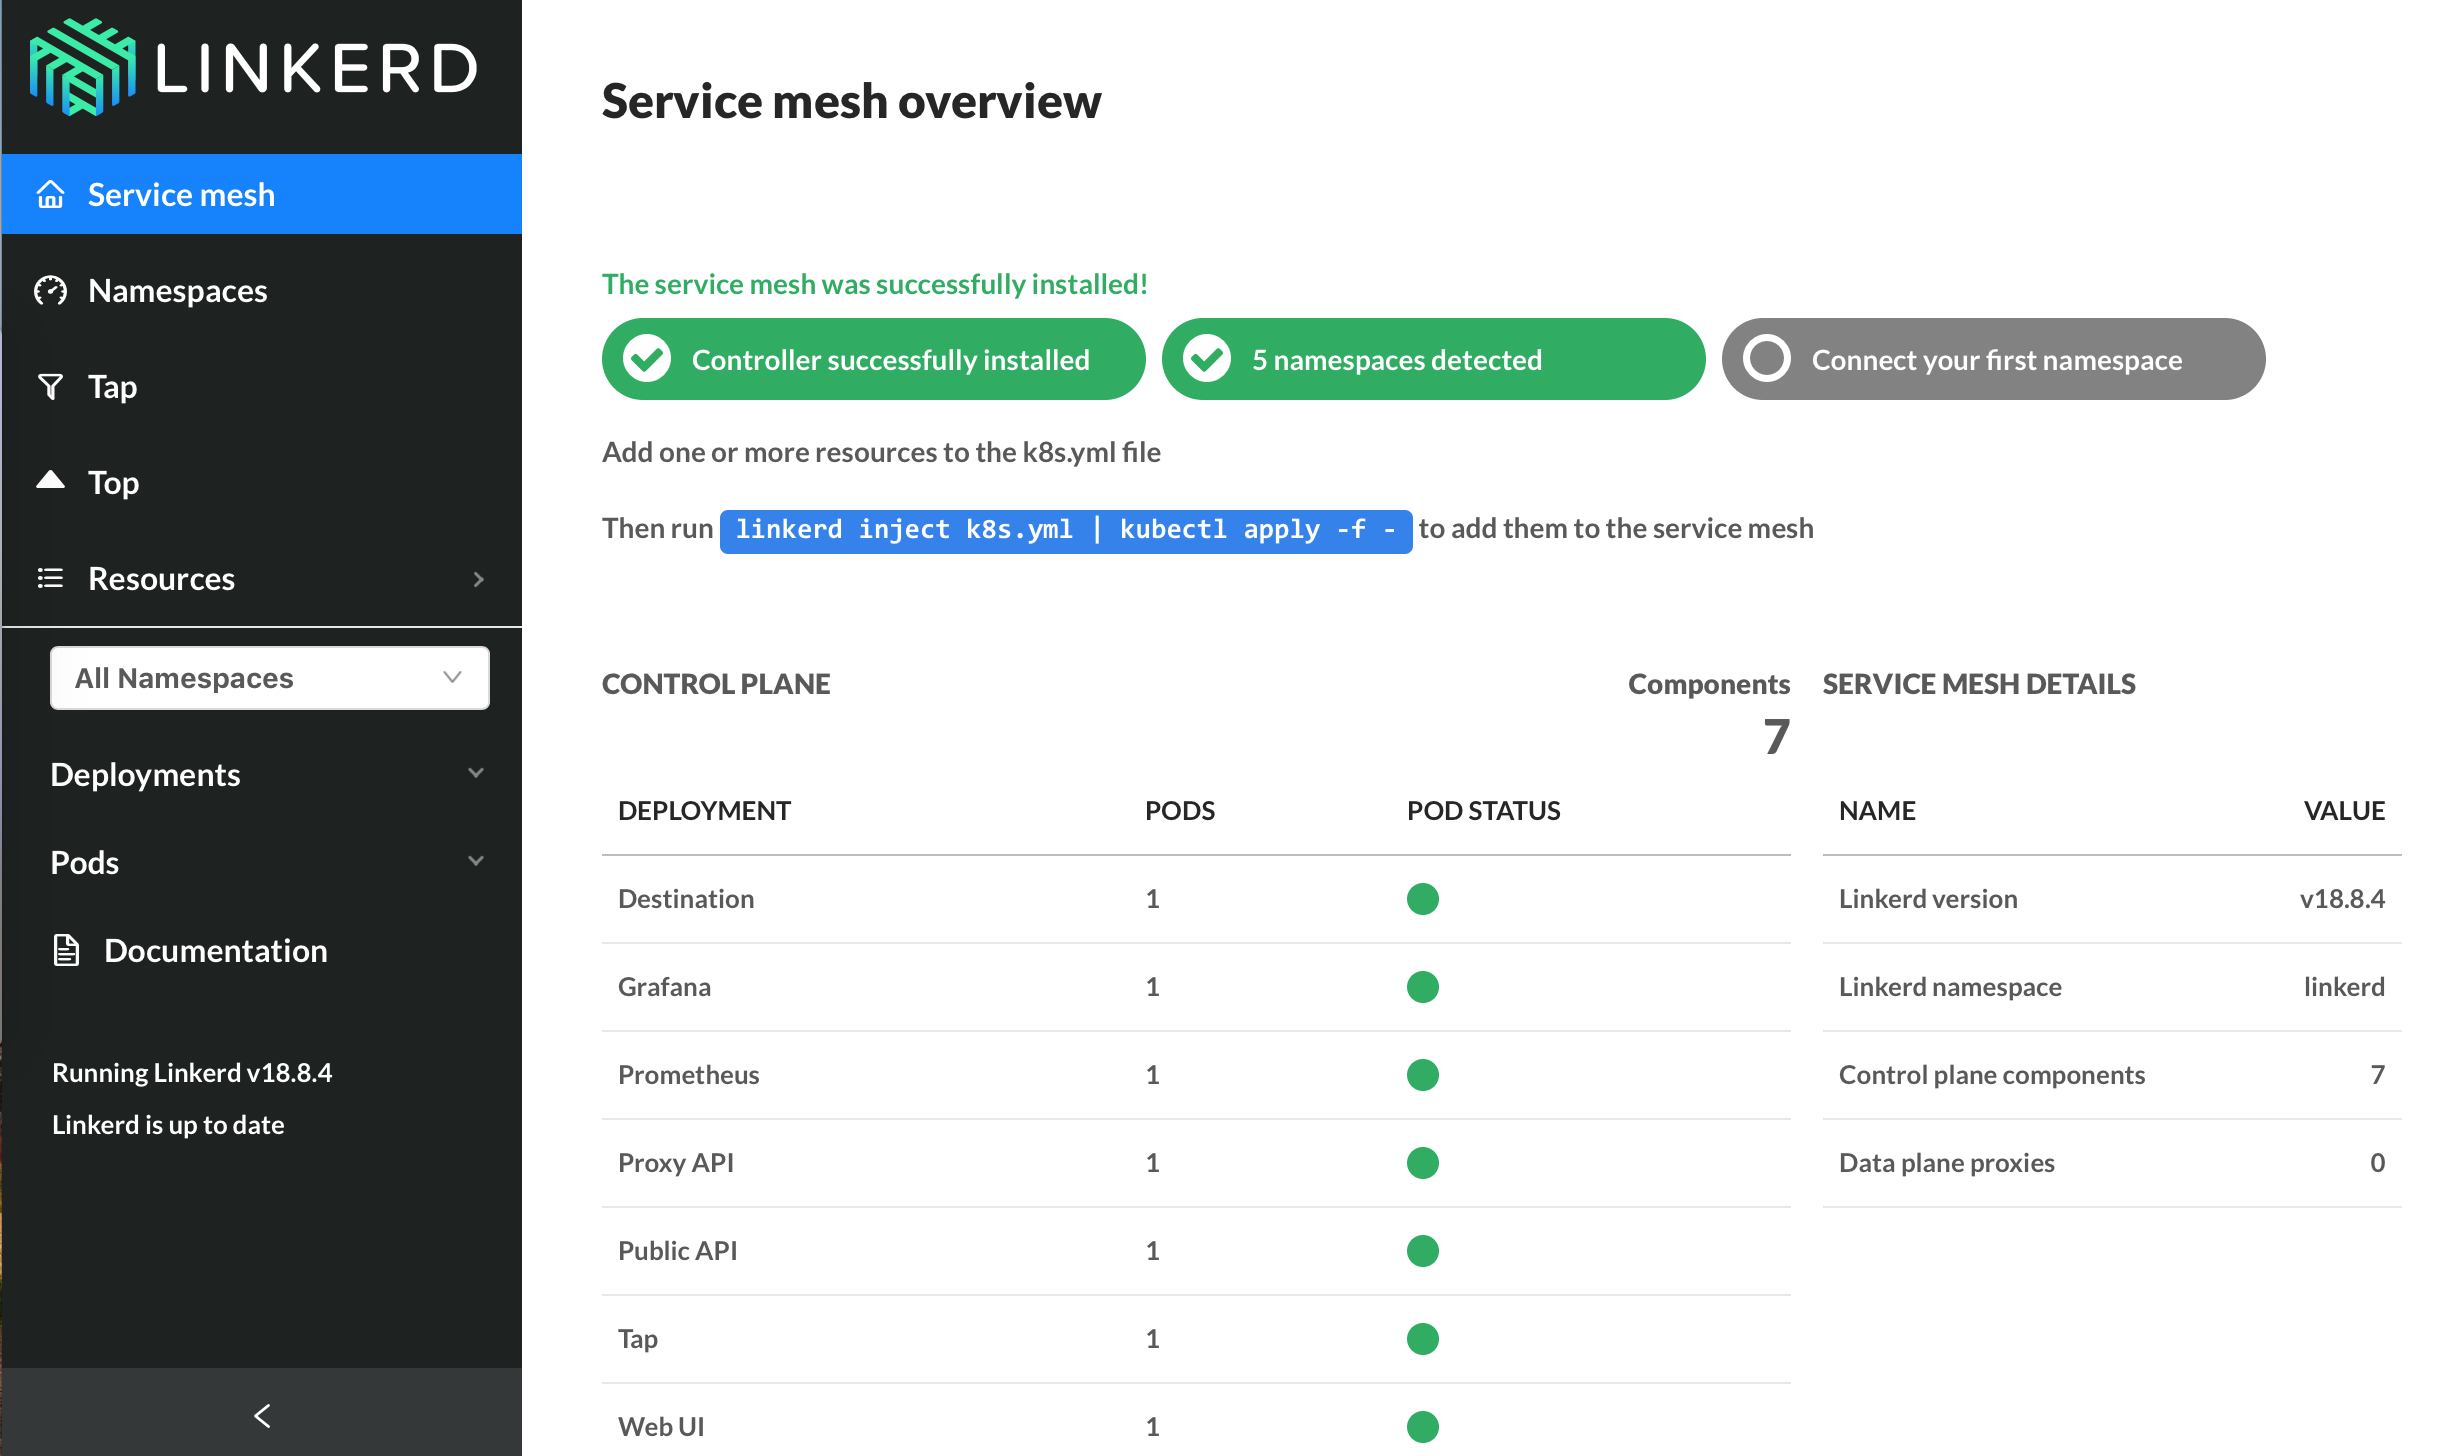Click the empty circle on Connect your first namespace
The image size is (2440, 1456).
pos(1767,359)
